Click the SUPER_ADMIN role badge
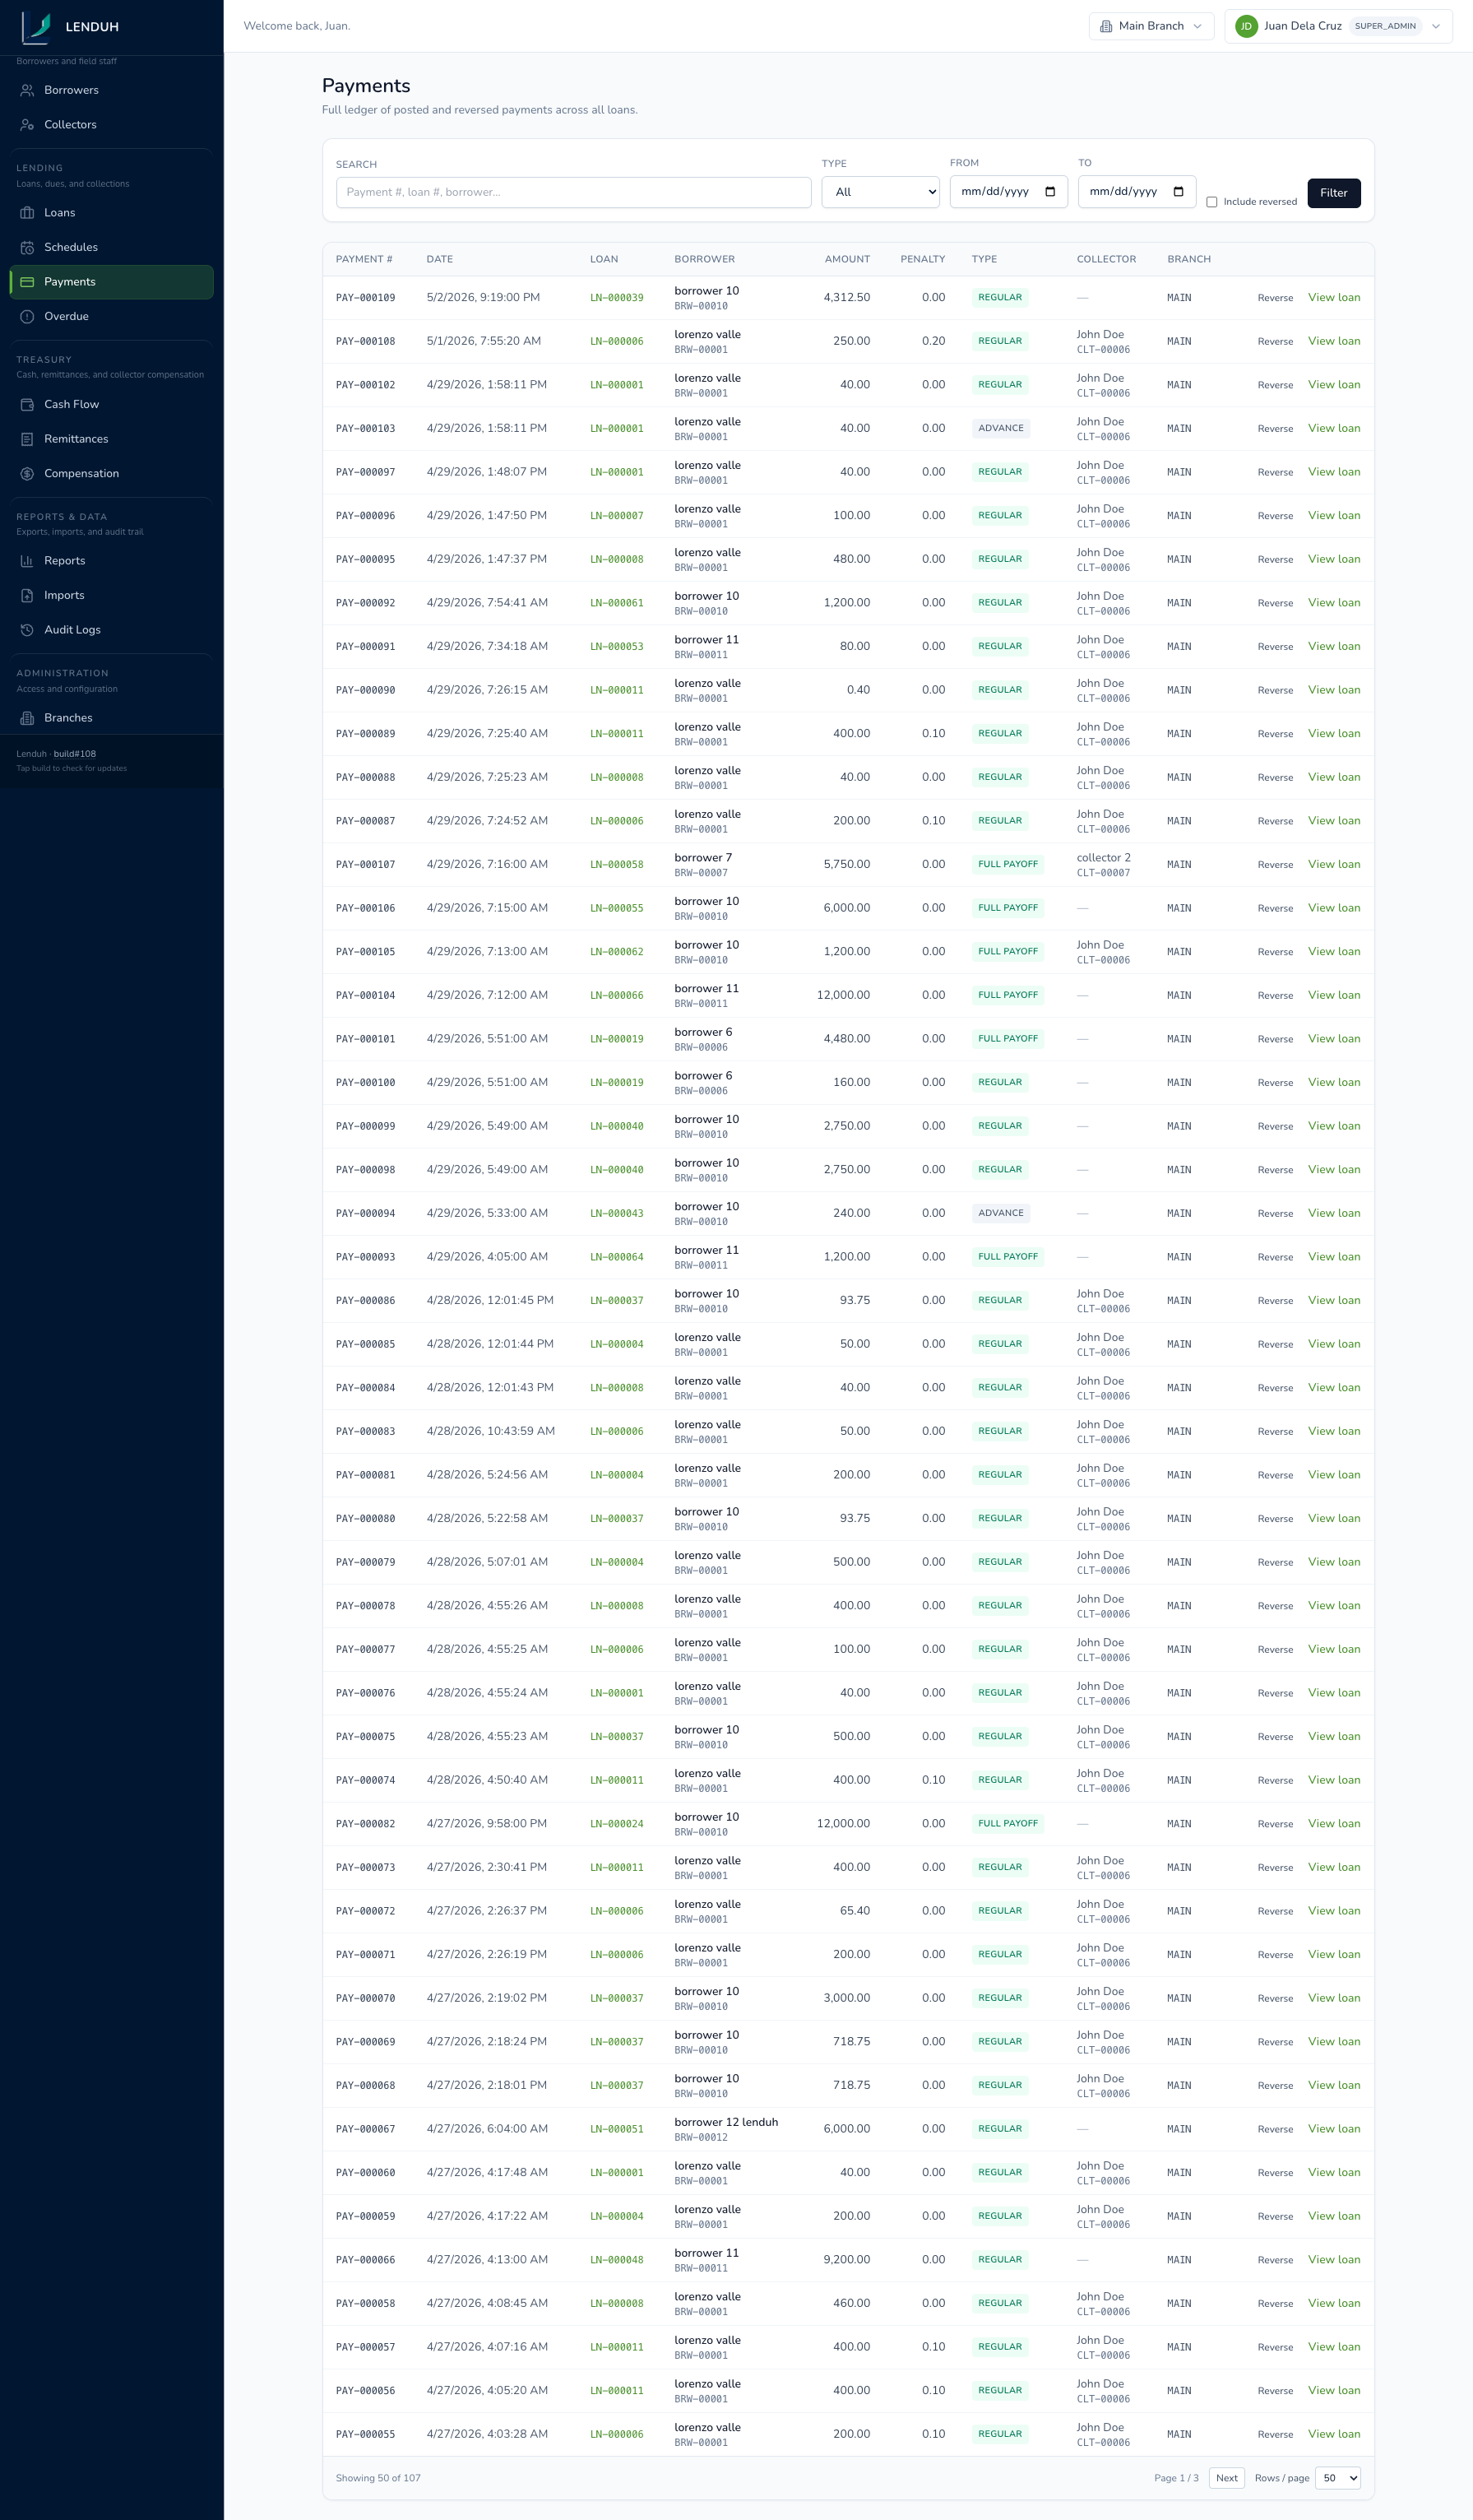Screen dimensions: 1473x2520 tap(1385, 26)
